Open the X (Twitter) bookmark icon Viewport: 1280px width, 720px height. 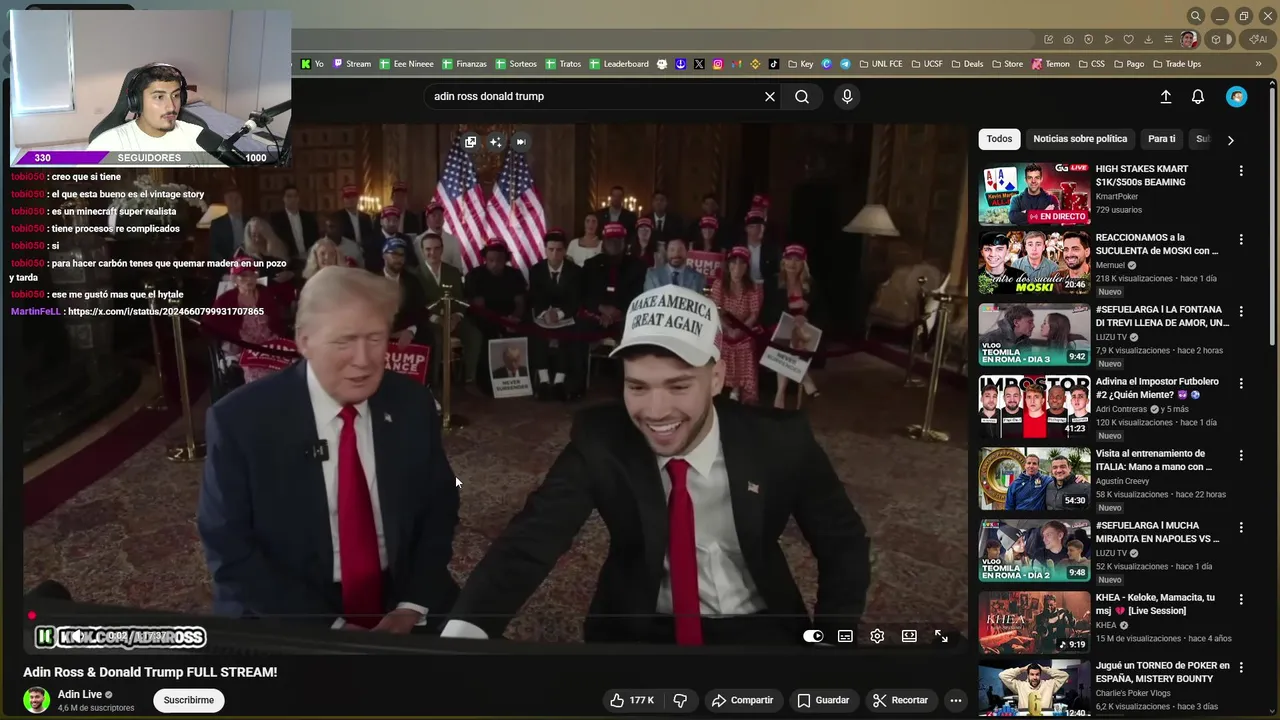click(699, 64)
